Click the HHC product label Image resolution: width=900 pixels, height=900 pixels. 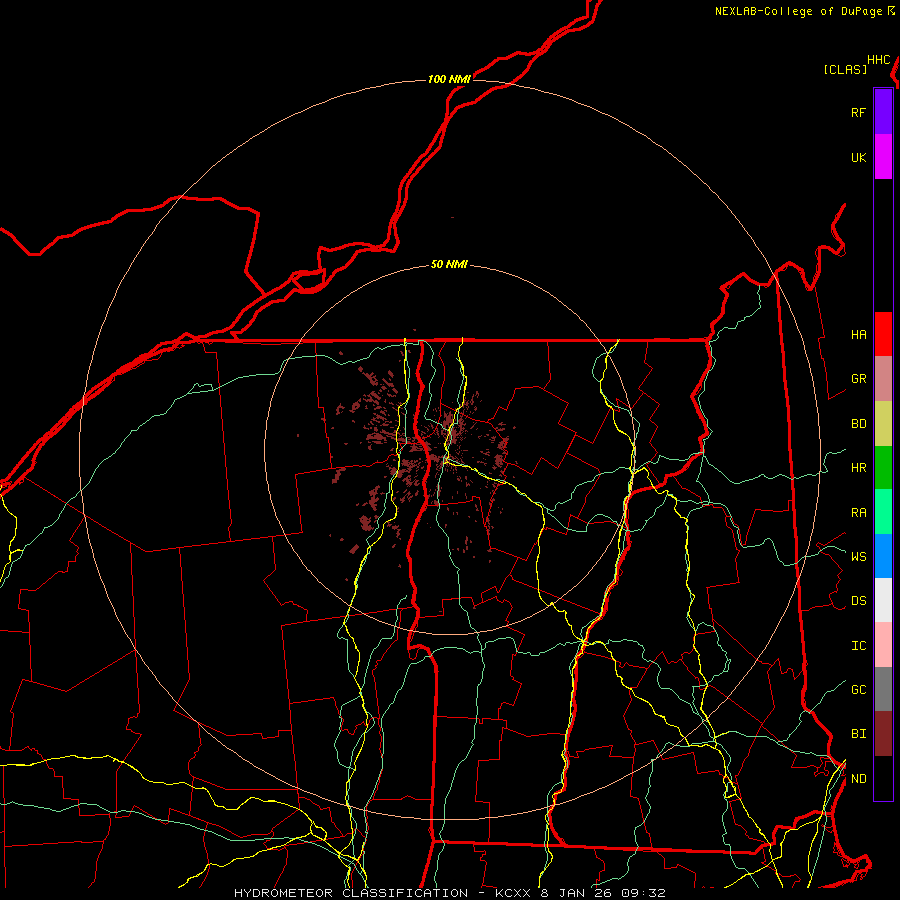click(x=879, y=60)
